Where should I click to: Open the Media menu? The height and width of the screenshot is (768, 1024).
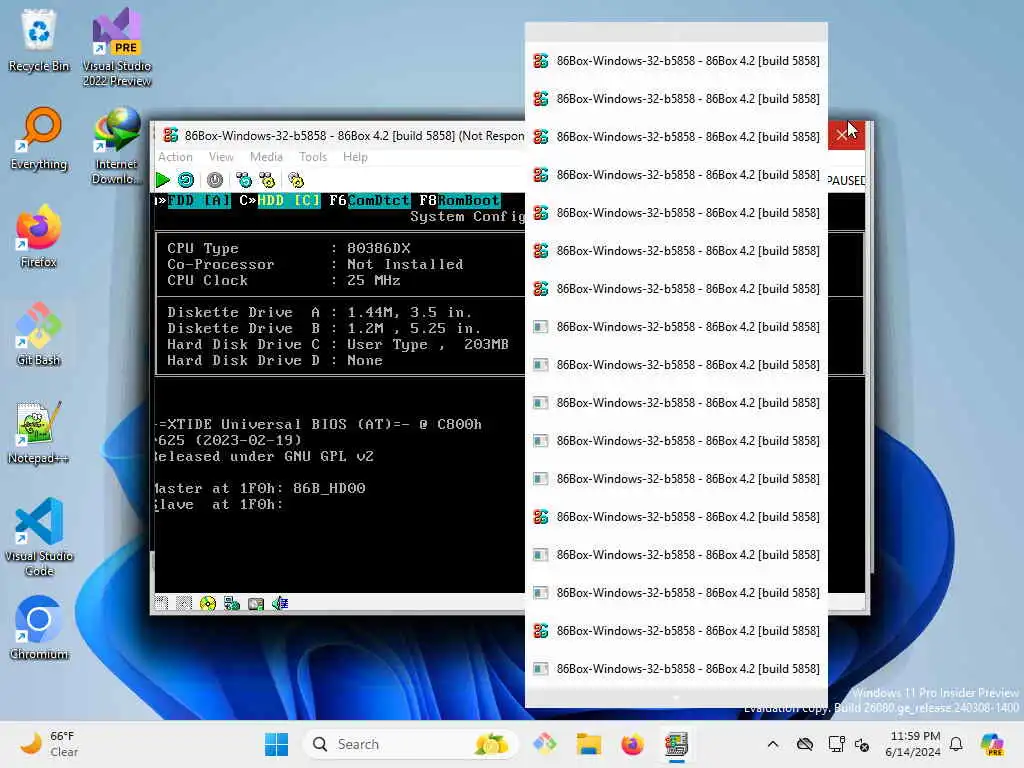[266, 157]
